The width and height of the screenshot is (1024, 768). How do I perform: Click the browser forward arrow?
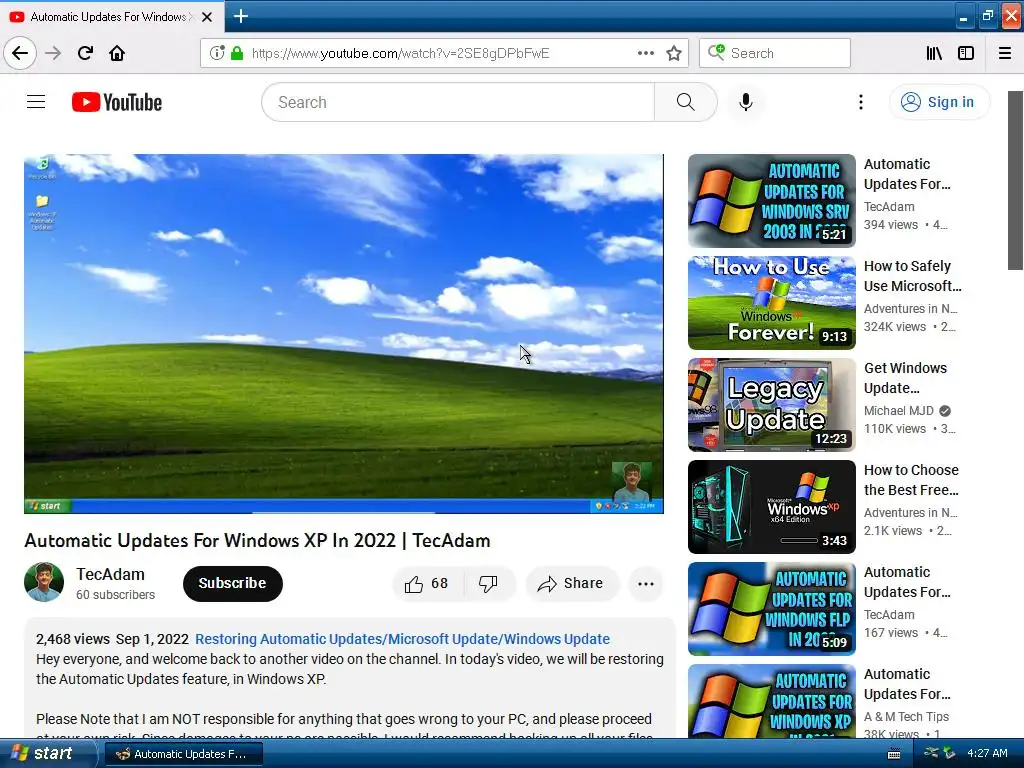tap(53, 53)
